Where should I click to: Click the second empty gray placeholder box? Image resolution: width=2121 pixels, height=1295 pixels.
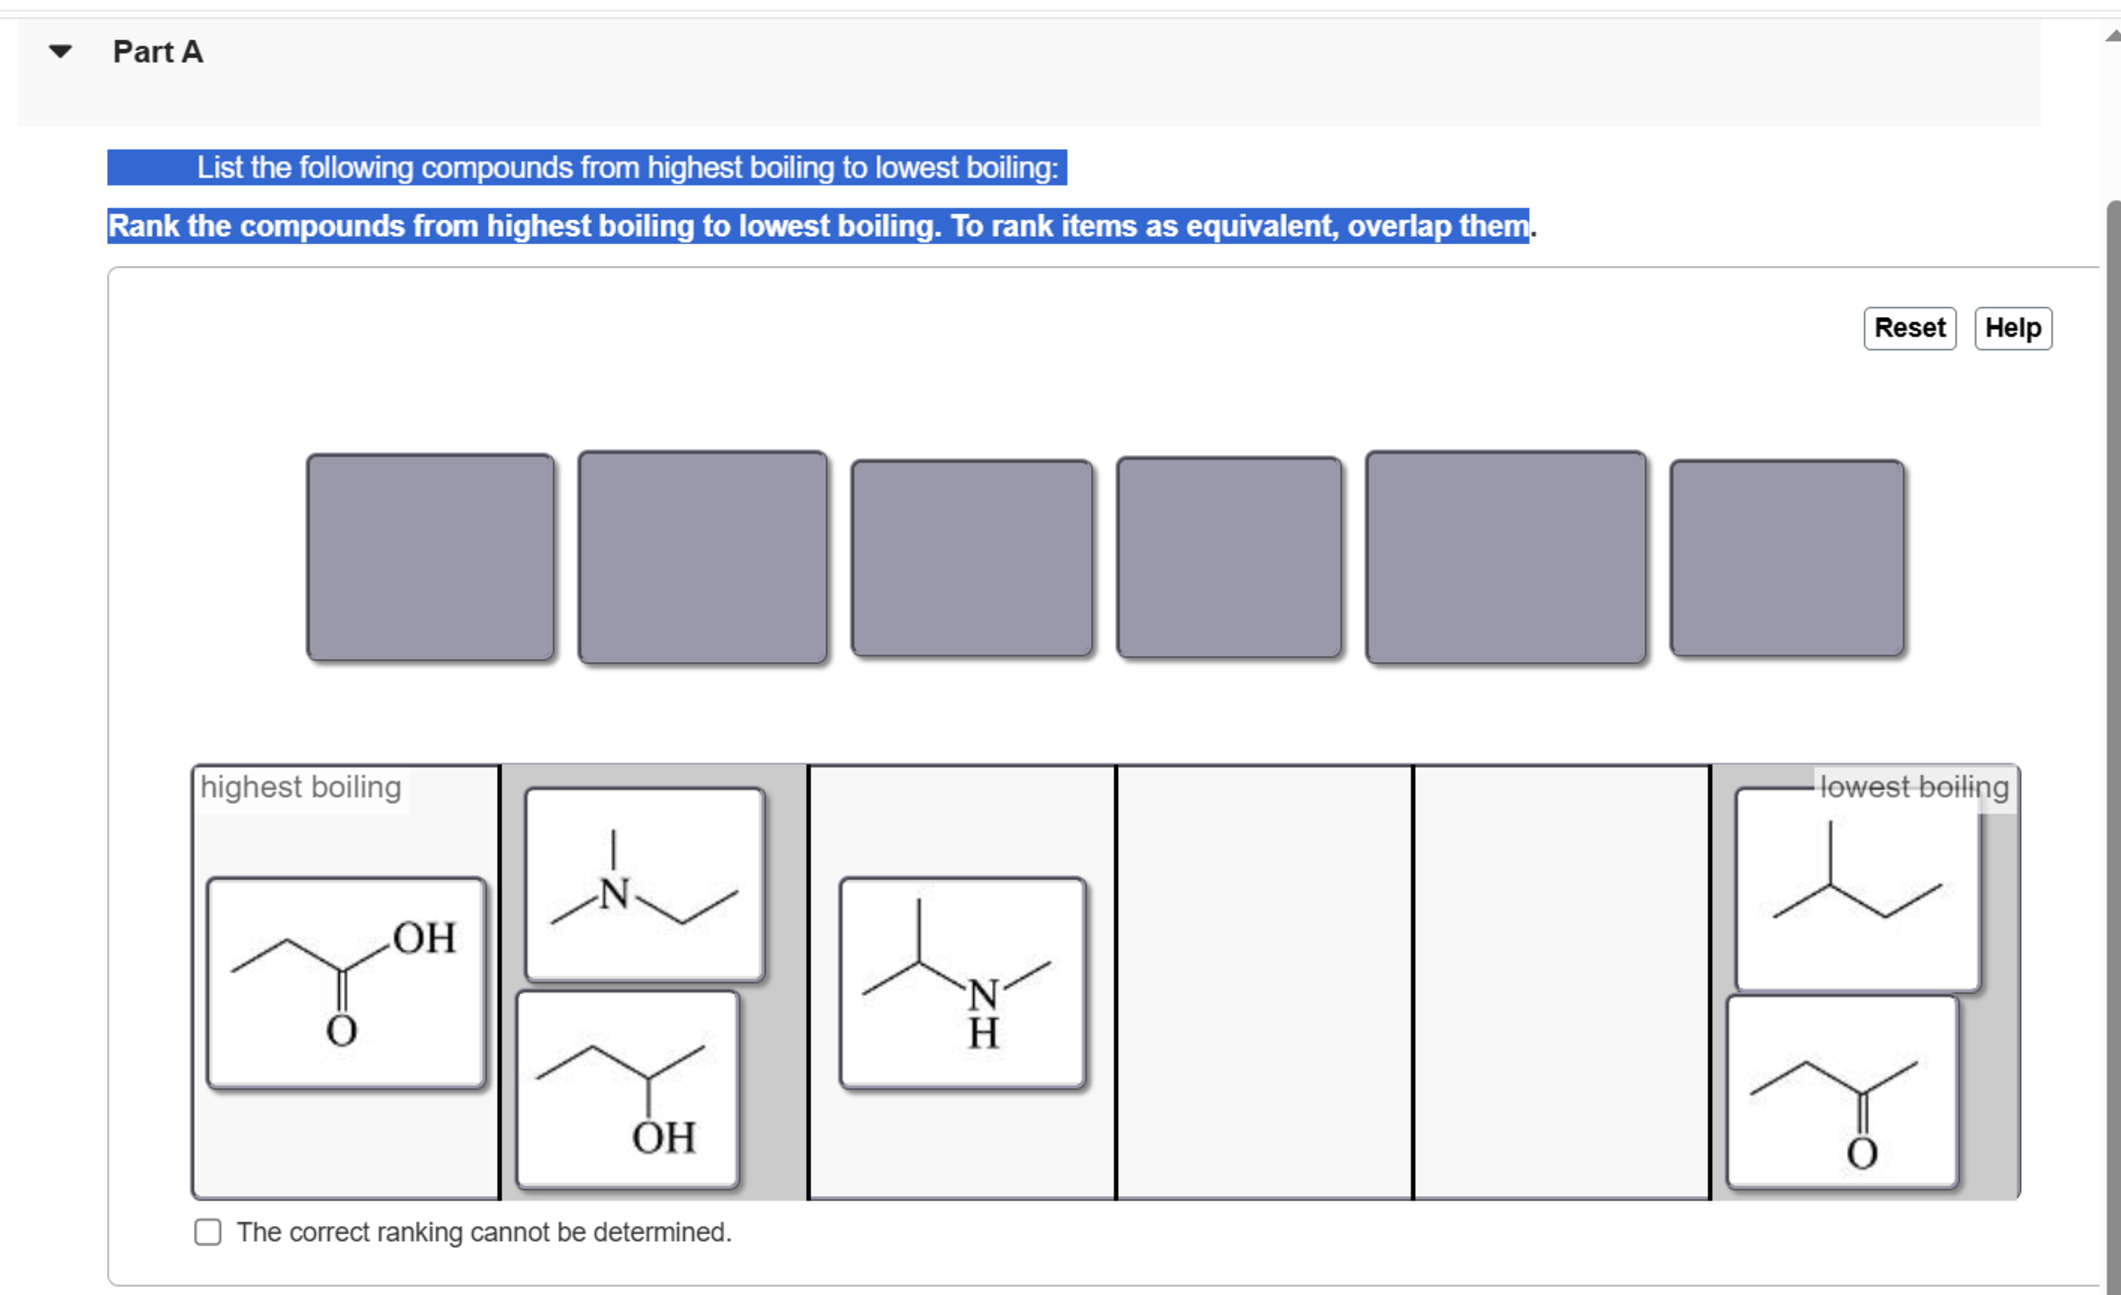[x=702, y=557]
